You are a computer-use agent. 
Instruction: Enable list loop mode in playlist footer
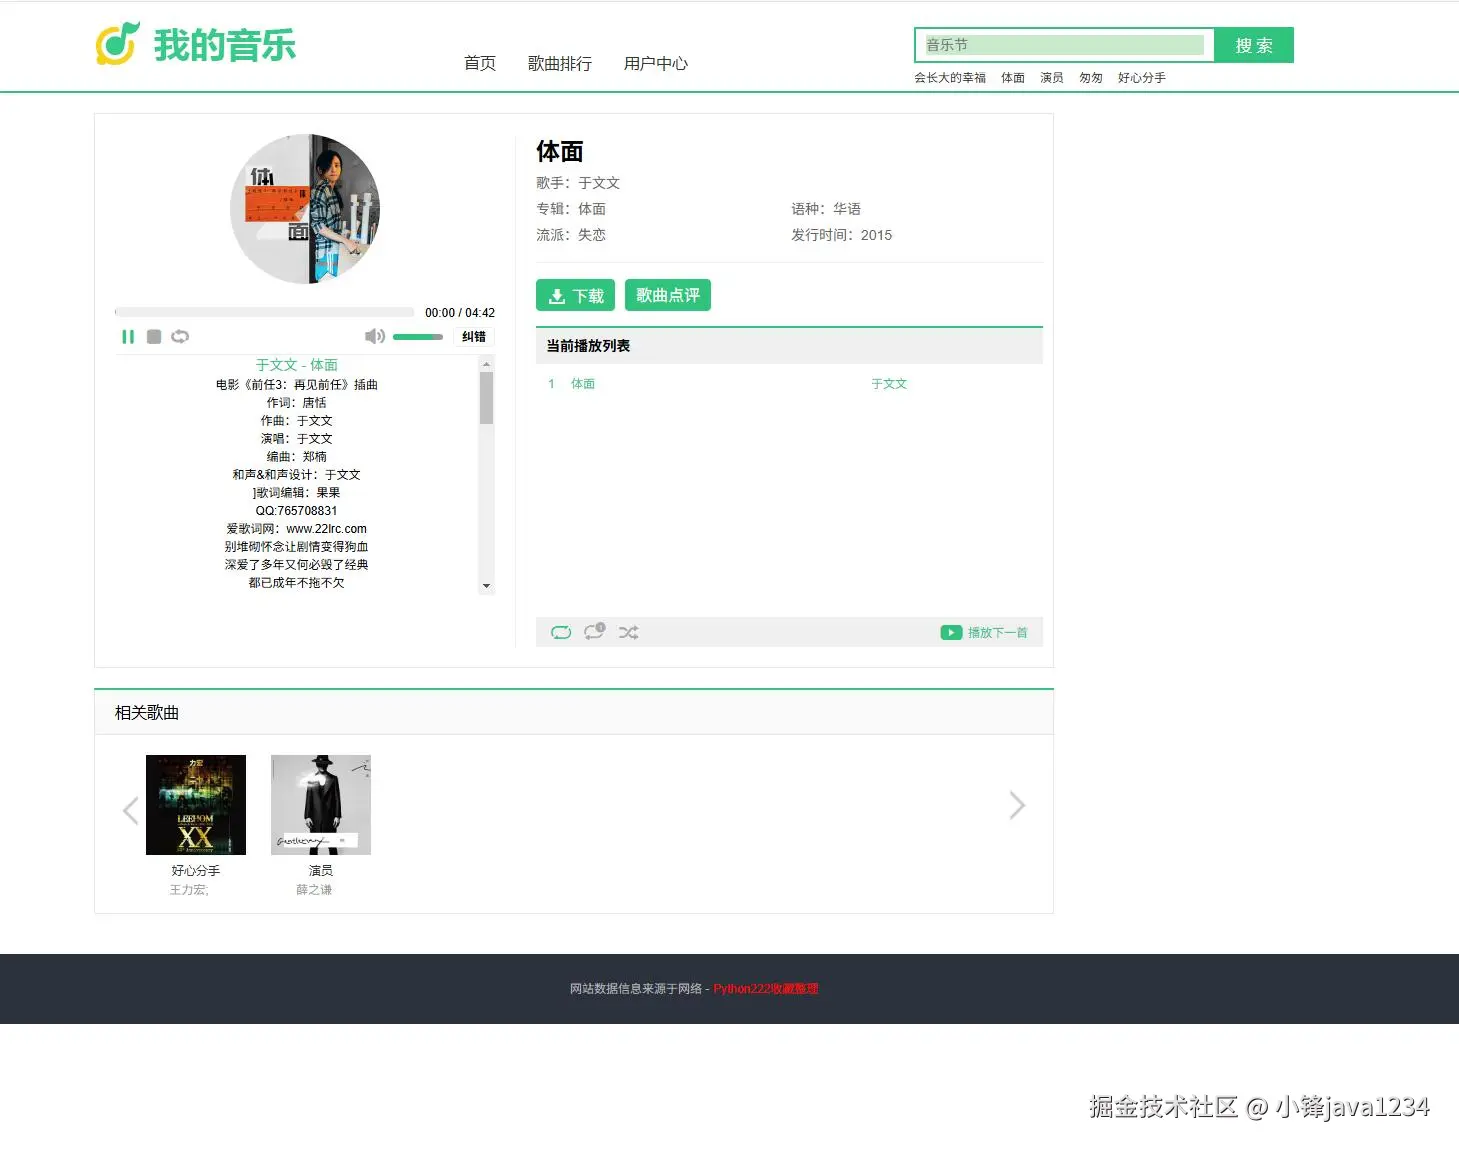pyautogui.click(x=561, y=632)
